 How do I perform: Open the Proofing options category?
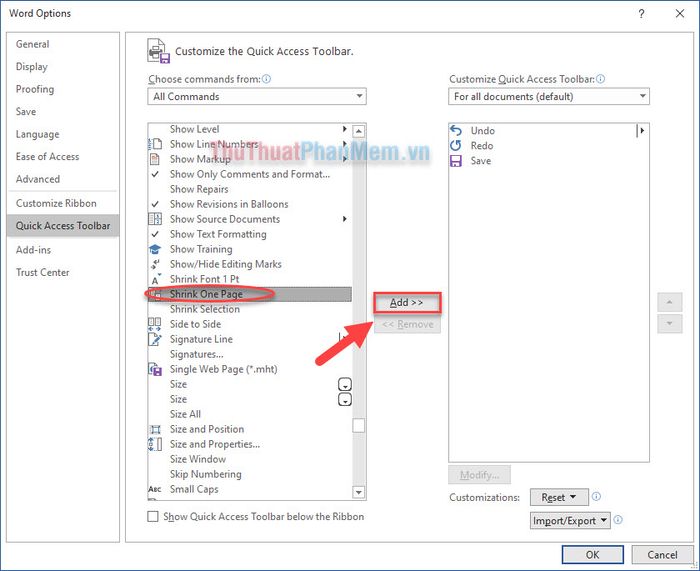click(x=35, y=89)
